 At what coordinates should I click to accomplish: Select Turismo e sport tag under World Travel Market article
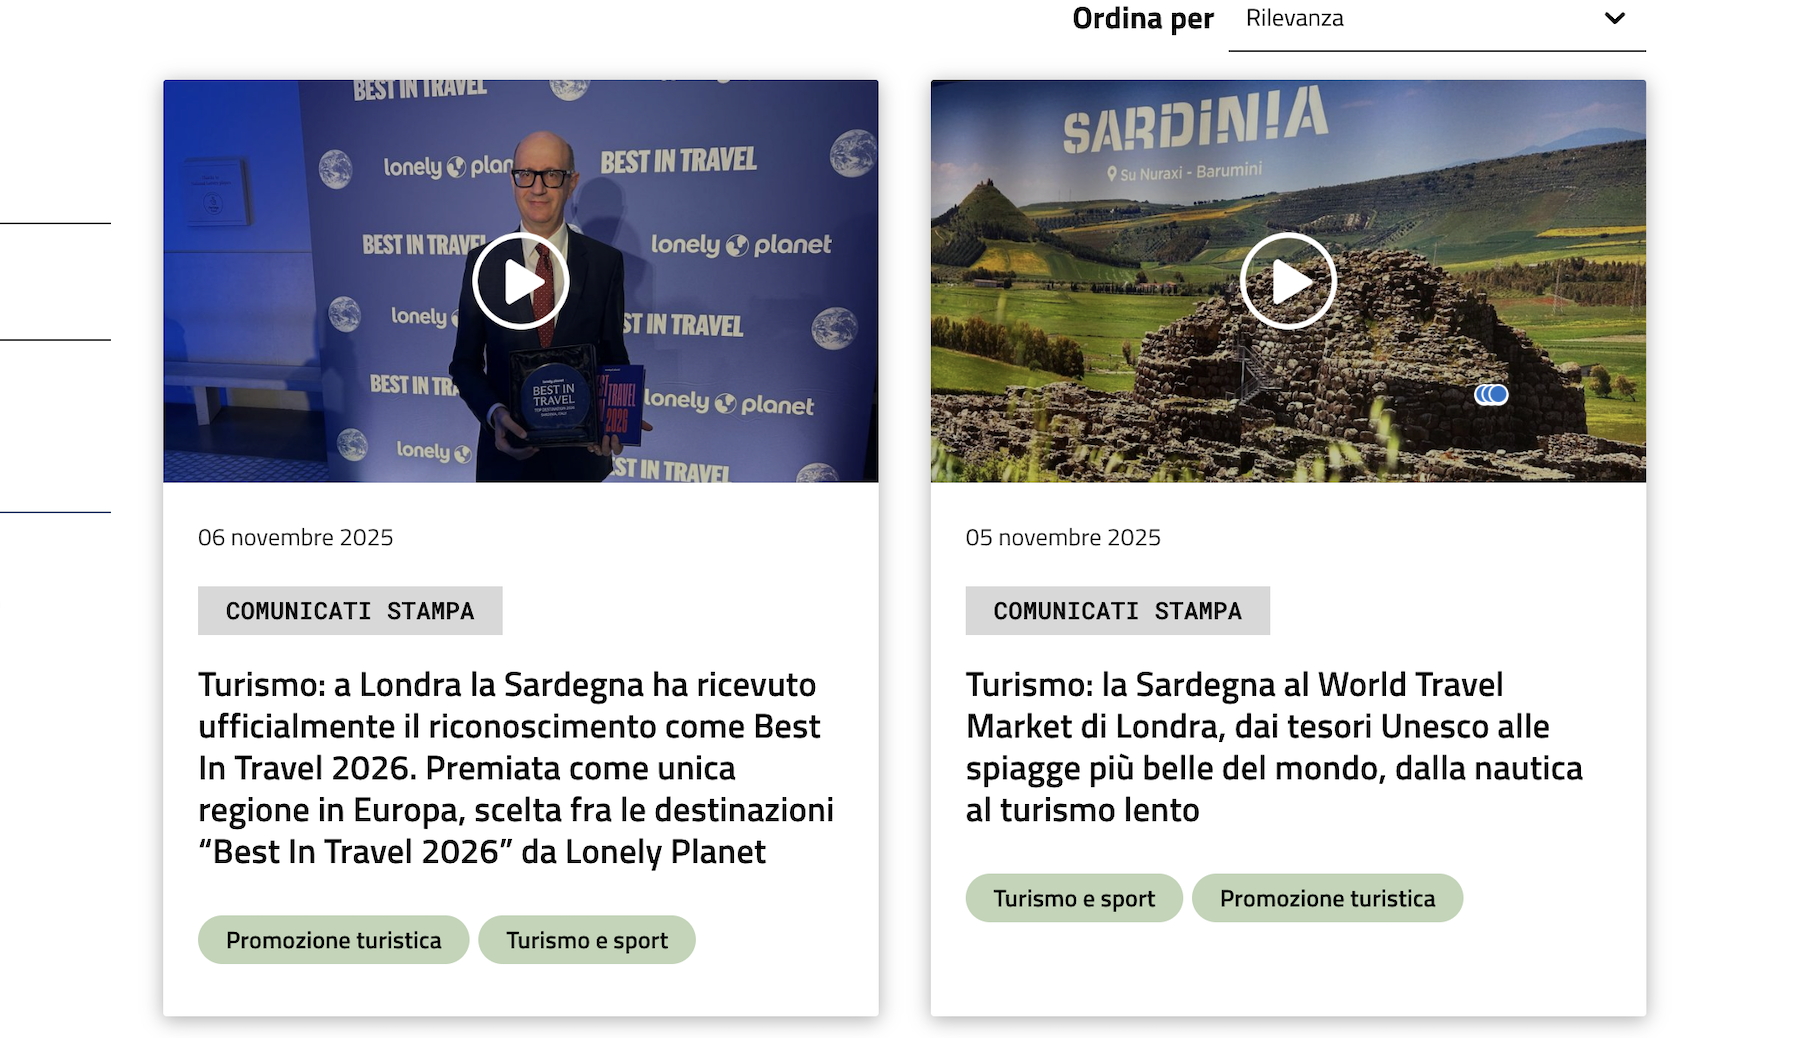pos(1073,899)
